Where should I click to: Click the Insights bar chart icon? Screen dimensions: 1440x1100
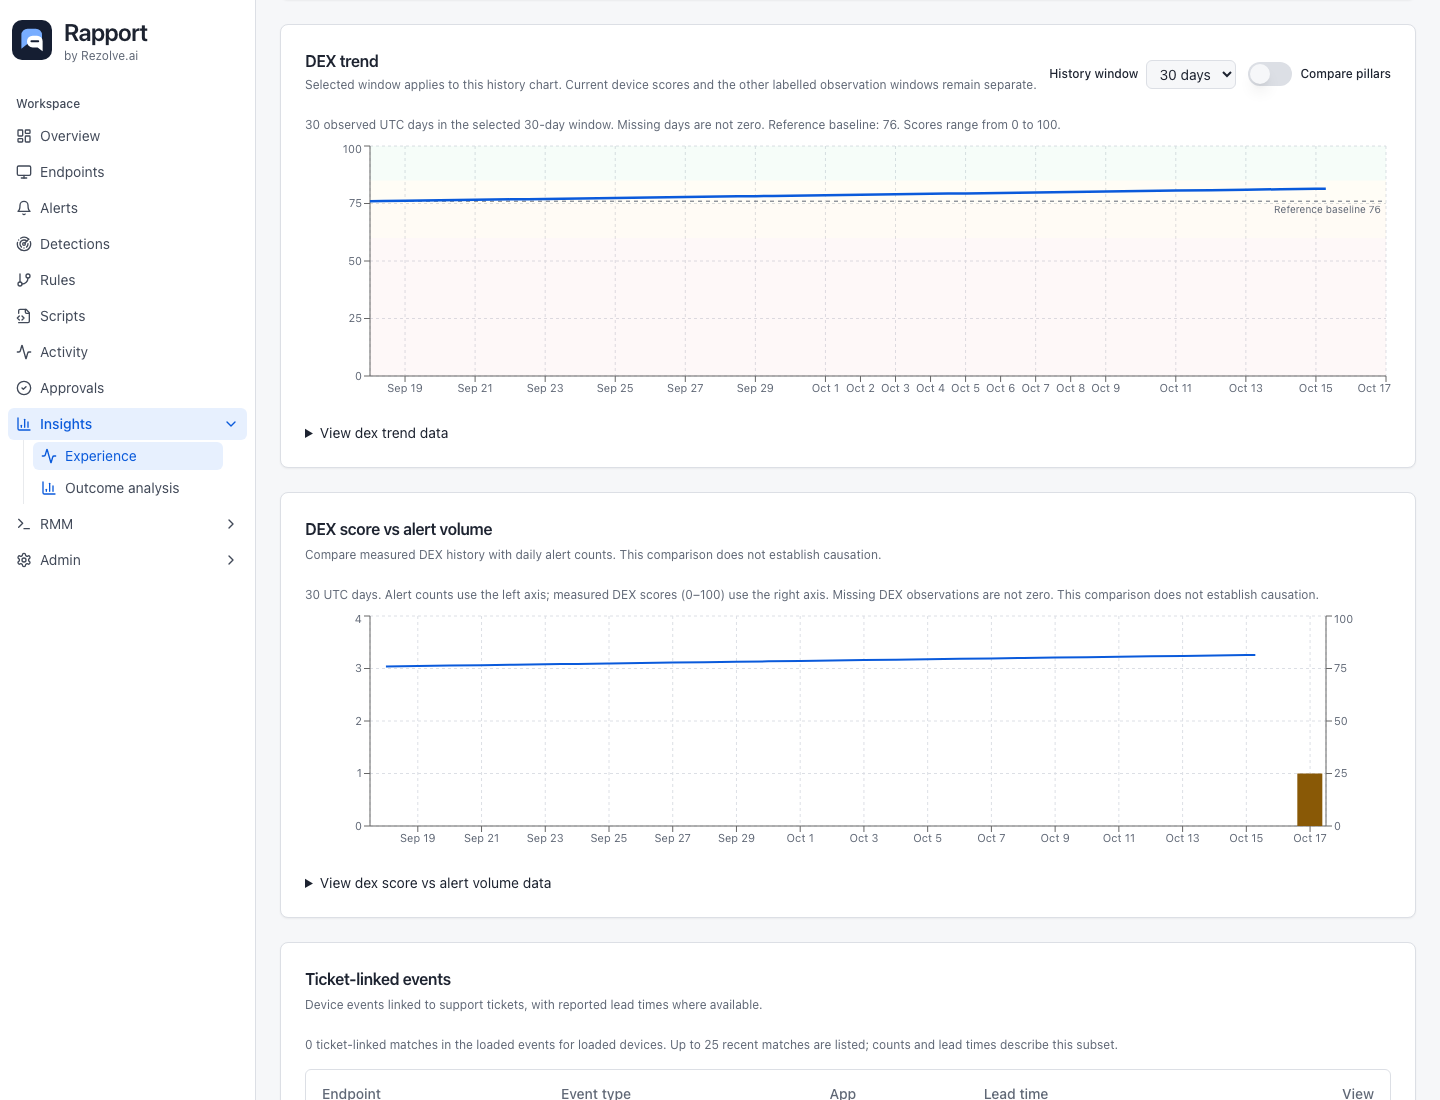point(24,424)
